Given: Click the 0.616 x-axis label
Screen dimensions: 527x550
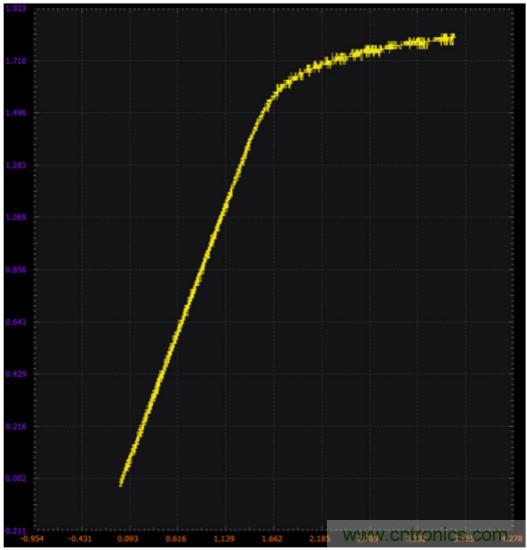Looking at the screenshot, I should point(175,538).
